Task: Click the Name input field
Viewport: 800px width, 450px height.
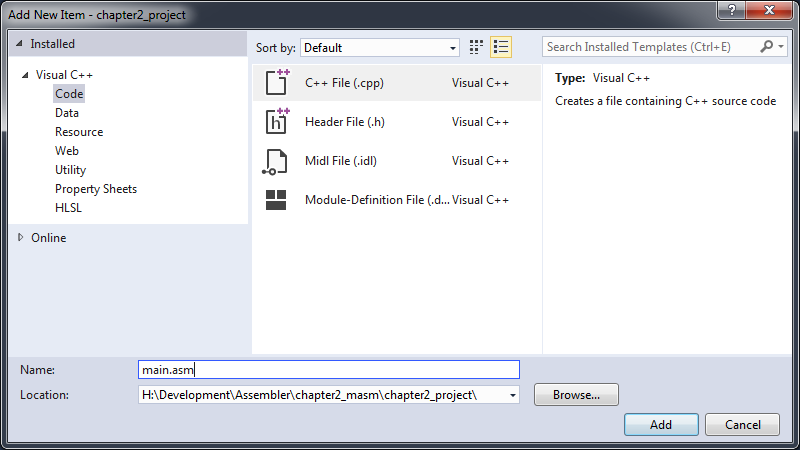Action: click(329, 370)
